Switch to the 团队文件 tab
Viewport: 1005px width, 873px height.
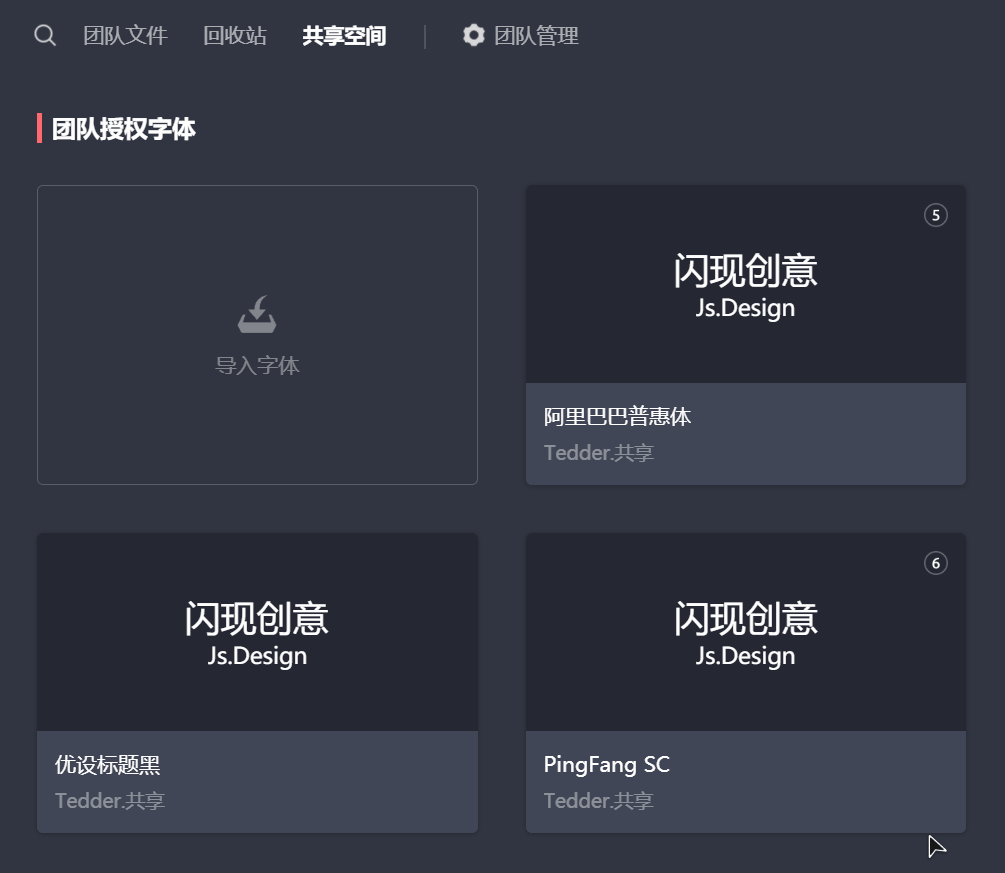pos(126,35)
